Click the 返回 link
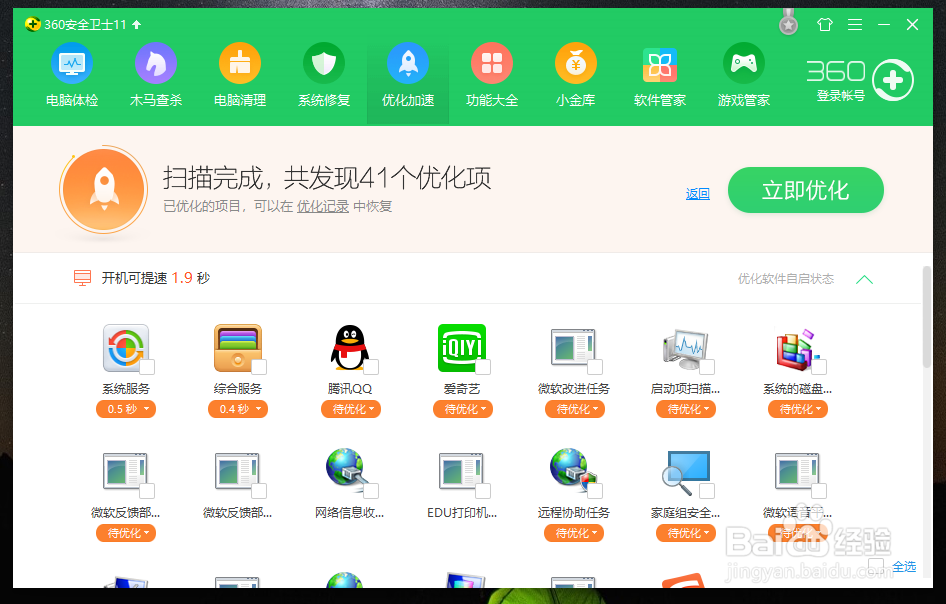The image size is (946, 604). point(697,194)
